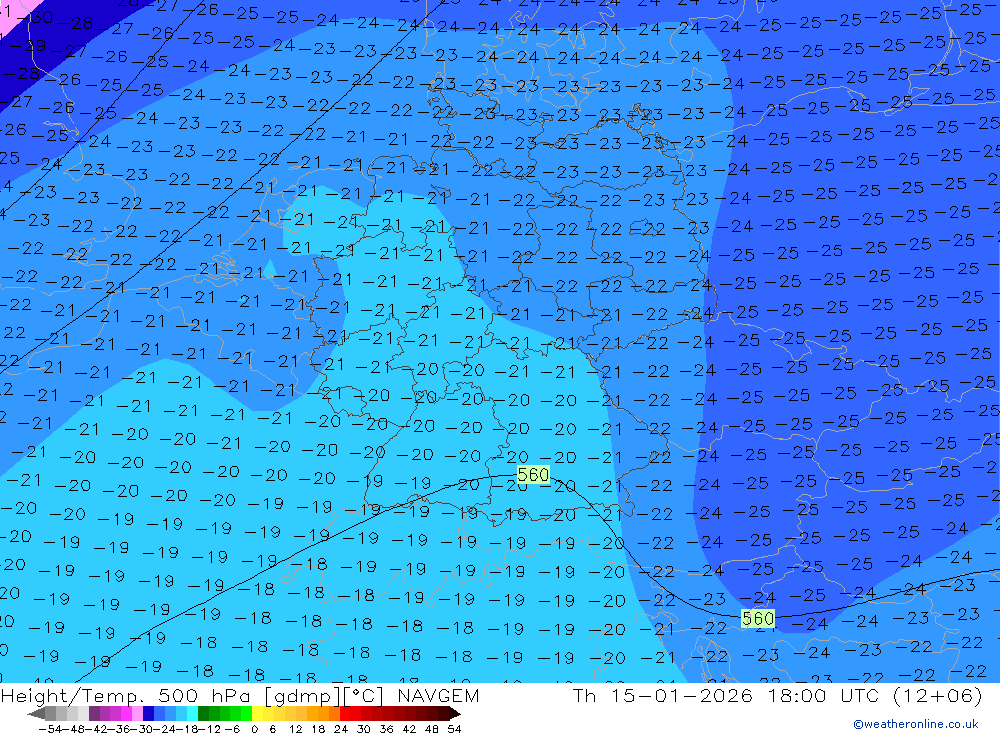The width and height of the screenshot is (1000, 733).
Task: Click the Th 15-01-2026 18:00 UTC date text
Action: (x=777, y=695)
